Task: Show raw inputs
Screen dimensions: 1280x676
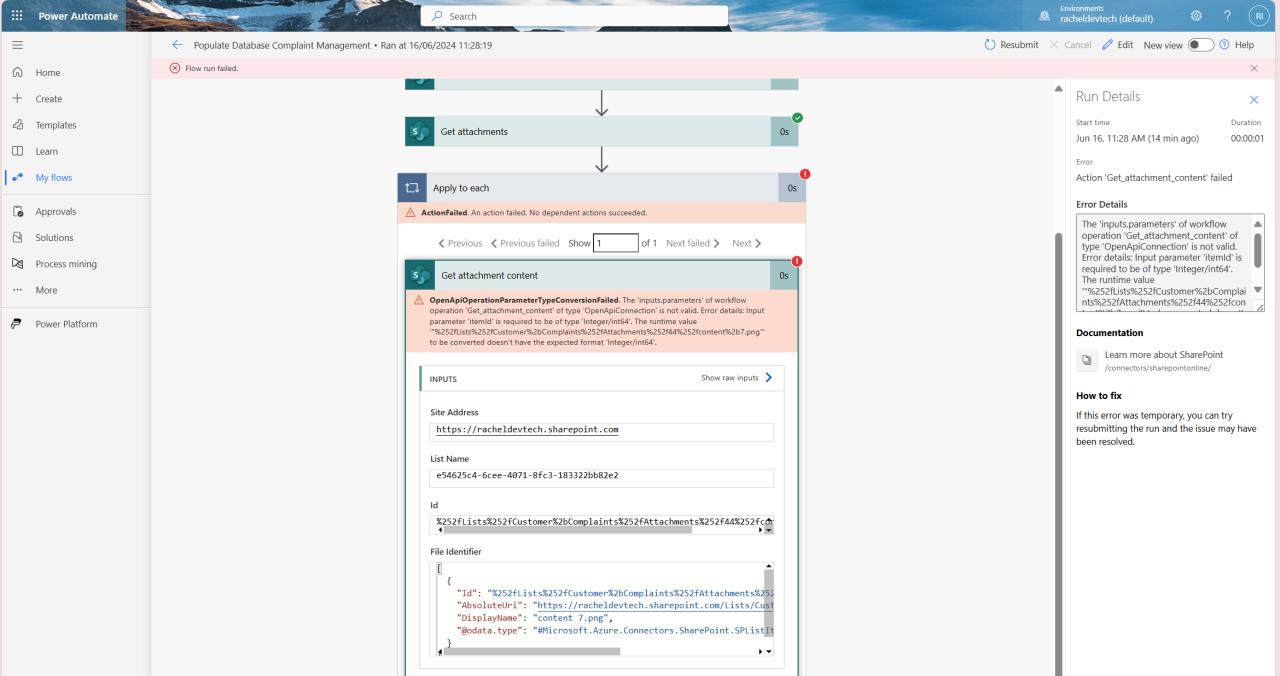Action: tap(737, 378)
